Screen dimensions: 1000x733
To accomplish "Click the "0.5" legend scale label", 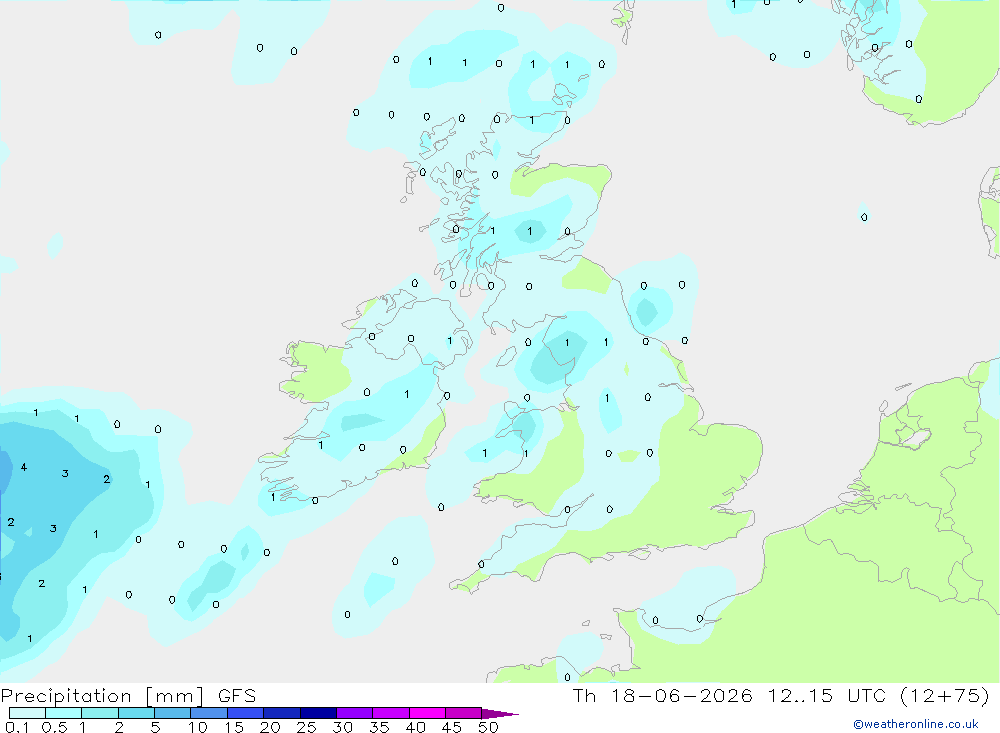I will click(x=54, y=727).
